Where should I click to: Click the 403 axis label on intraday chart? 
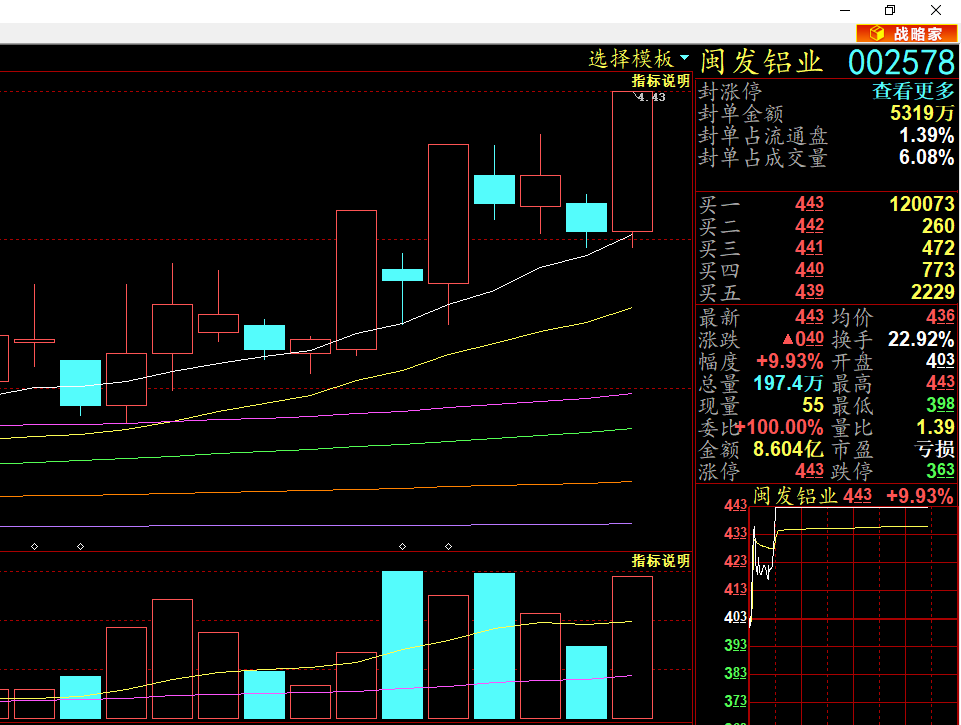pos(735,617)
